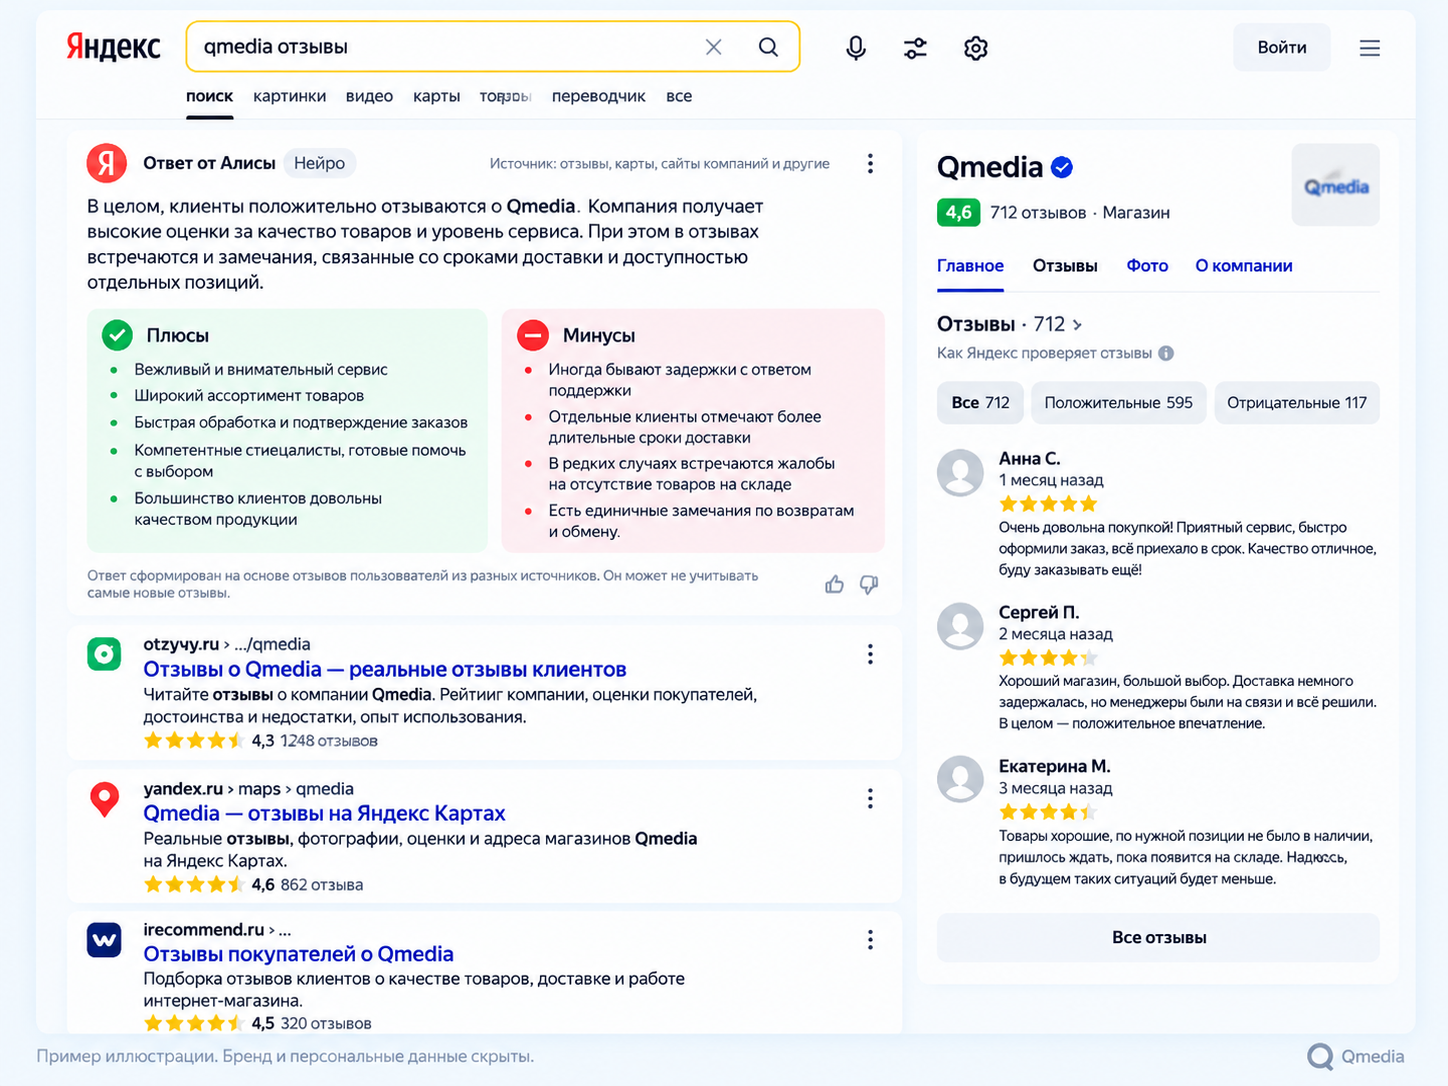Open three-dot menu for yandex.ru maps result
1448x1086 pixels.
pos(870,798)
